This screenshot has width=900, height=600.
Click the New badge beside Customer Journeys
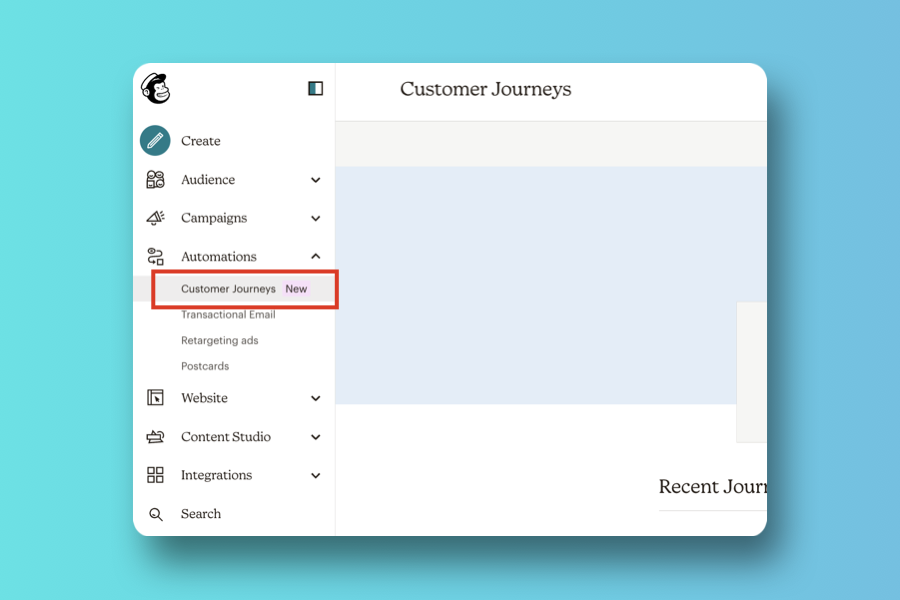[x=296, y=289]
